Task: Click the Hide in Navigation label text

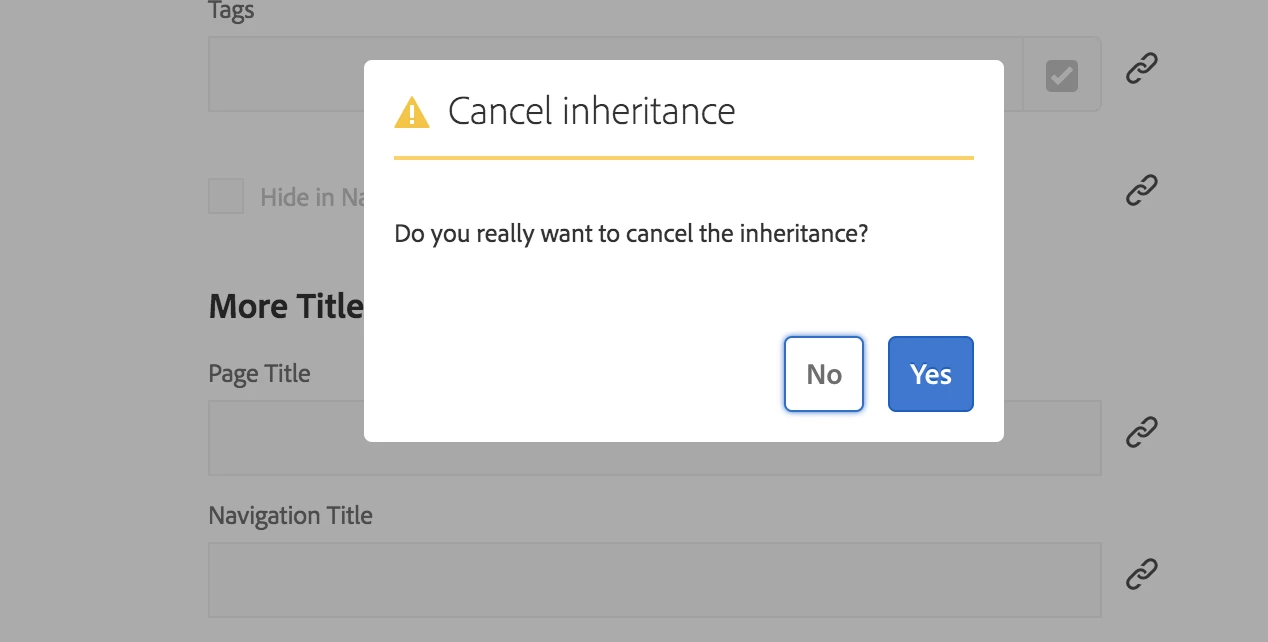Action: click(x=310, y=197)
